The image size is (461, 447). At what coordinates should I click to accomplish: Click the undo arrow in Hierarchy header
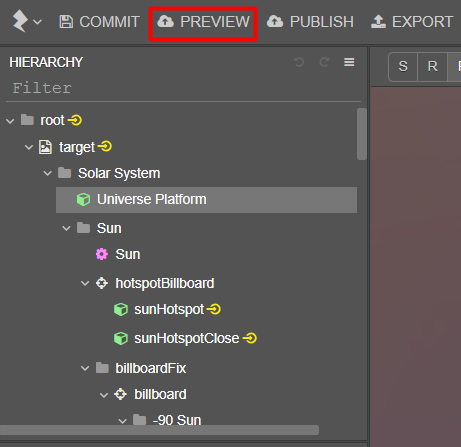(299, 62)
